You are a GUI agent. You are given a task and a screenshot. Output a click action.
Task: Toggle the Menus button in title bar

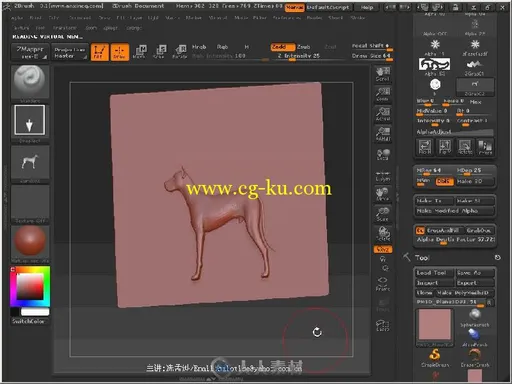pos(294,7)
